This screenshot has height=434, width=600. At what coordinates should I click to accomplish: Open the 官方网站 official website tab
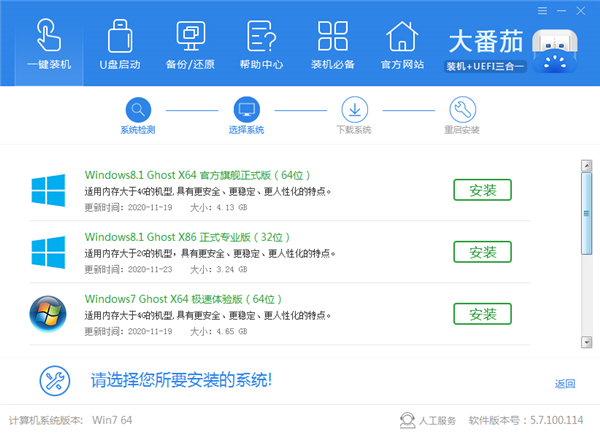coord(402,45)
